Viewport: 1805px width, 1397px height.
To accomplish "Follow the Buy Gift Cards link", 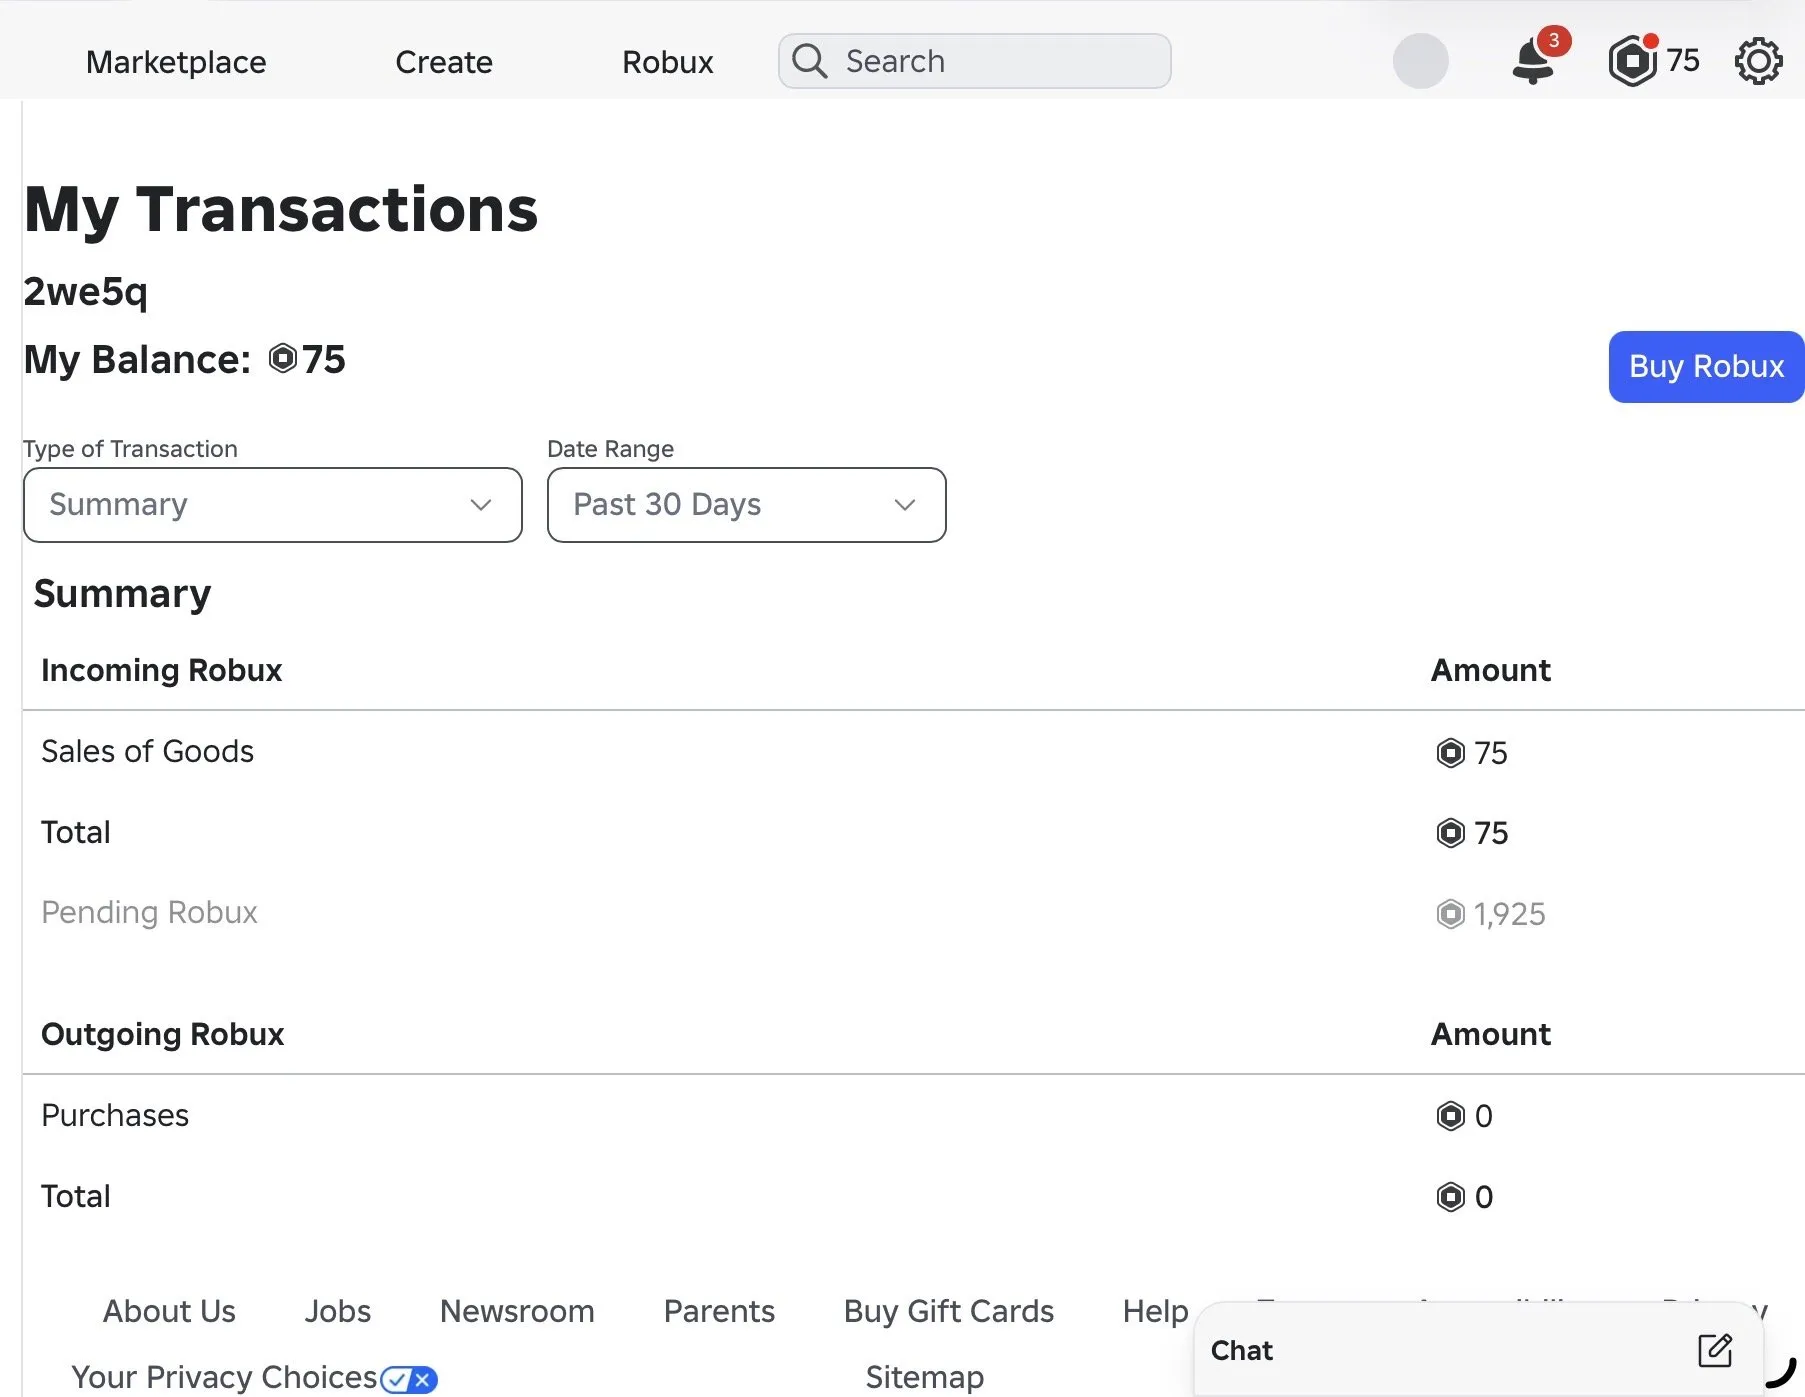I will point(949,1311).
